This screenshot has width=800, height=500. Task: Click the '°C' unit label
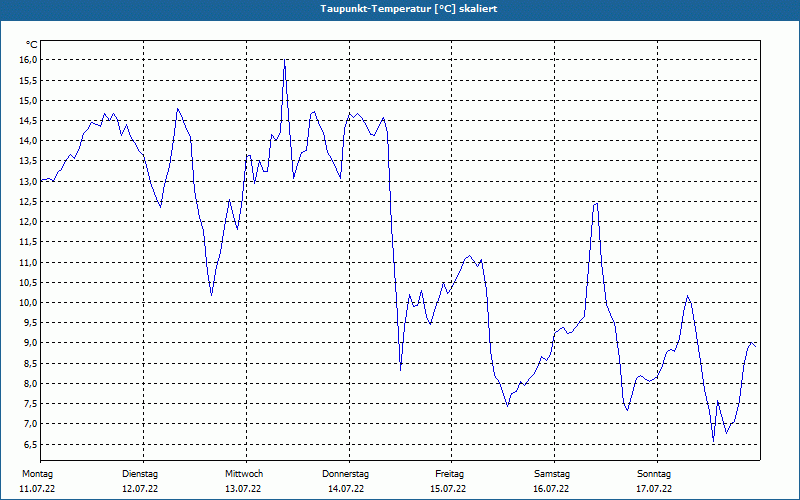pos(32,45)
